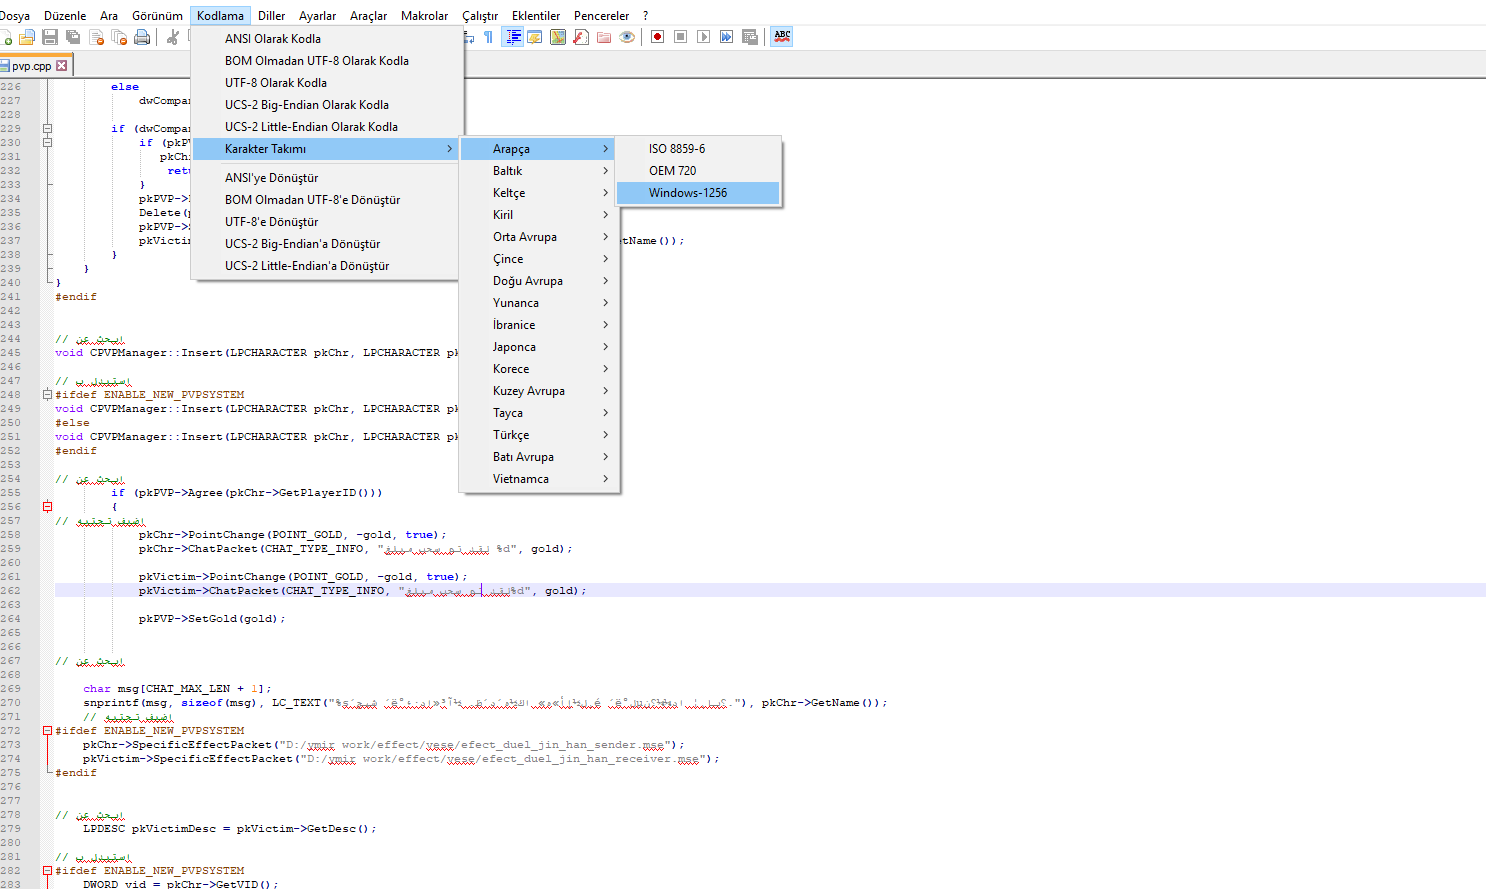Open the Eklentiler menu
1486x889 pixels.
536,16
